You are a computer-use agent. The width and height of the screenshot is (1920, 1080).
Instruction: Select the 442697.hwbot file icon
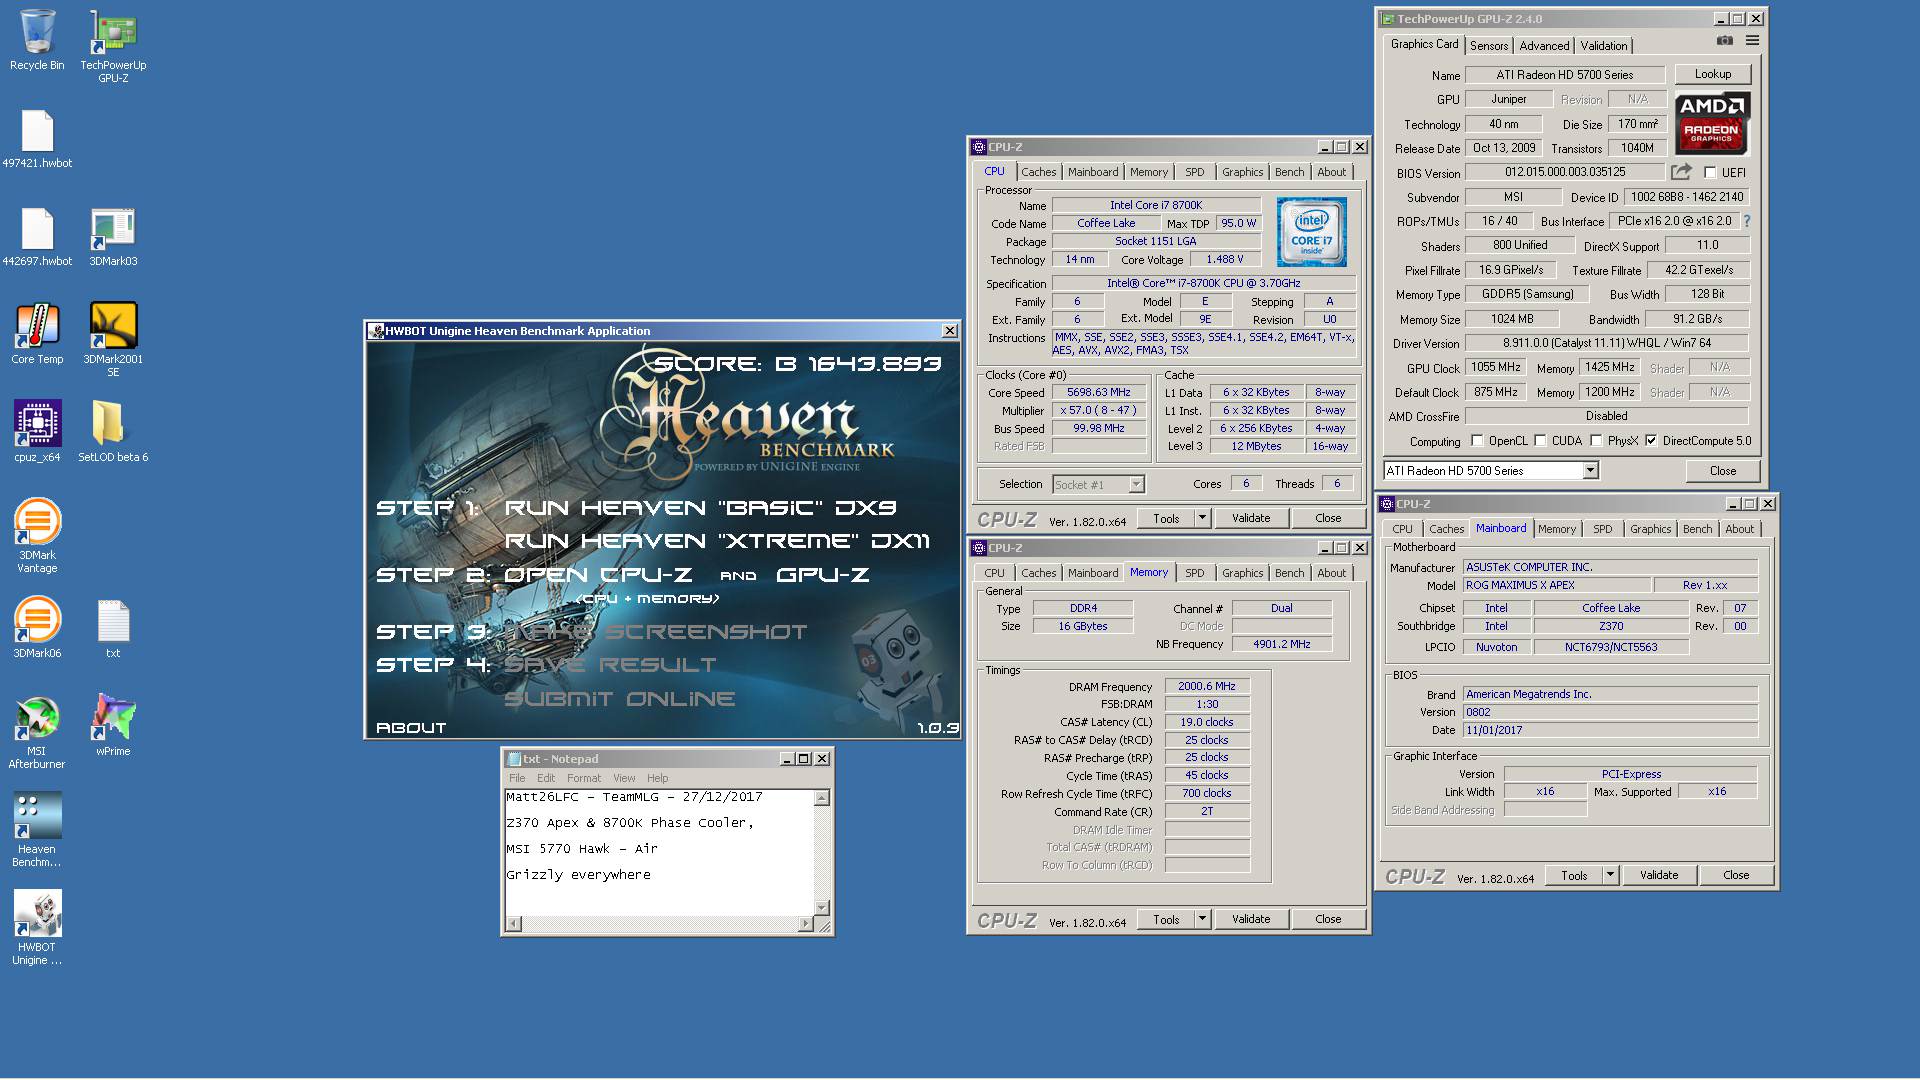(37, 237)
